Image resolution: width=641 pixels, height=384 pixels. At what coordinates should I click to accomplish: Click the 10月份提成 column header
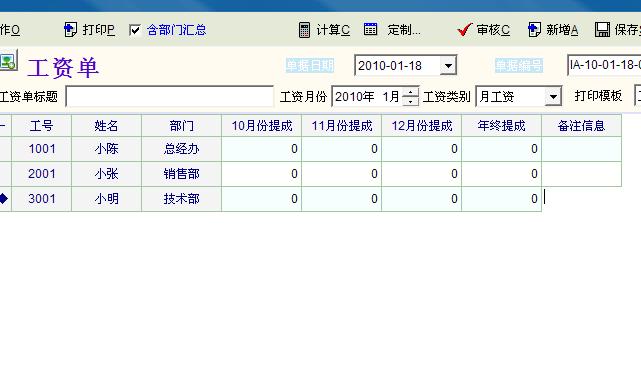(262, 126)
